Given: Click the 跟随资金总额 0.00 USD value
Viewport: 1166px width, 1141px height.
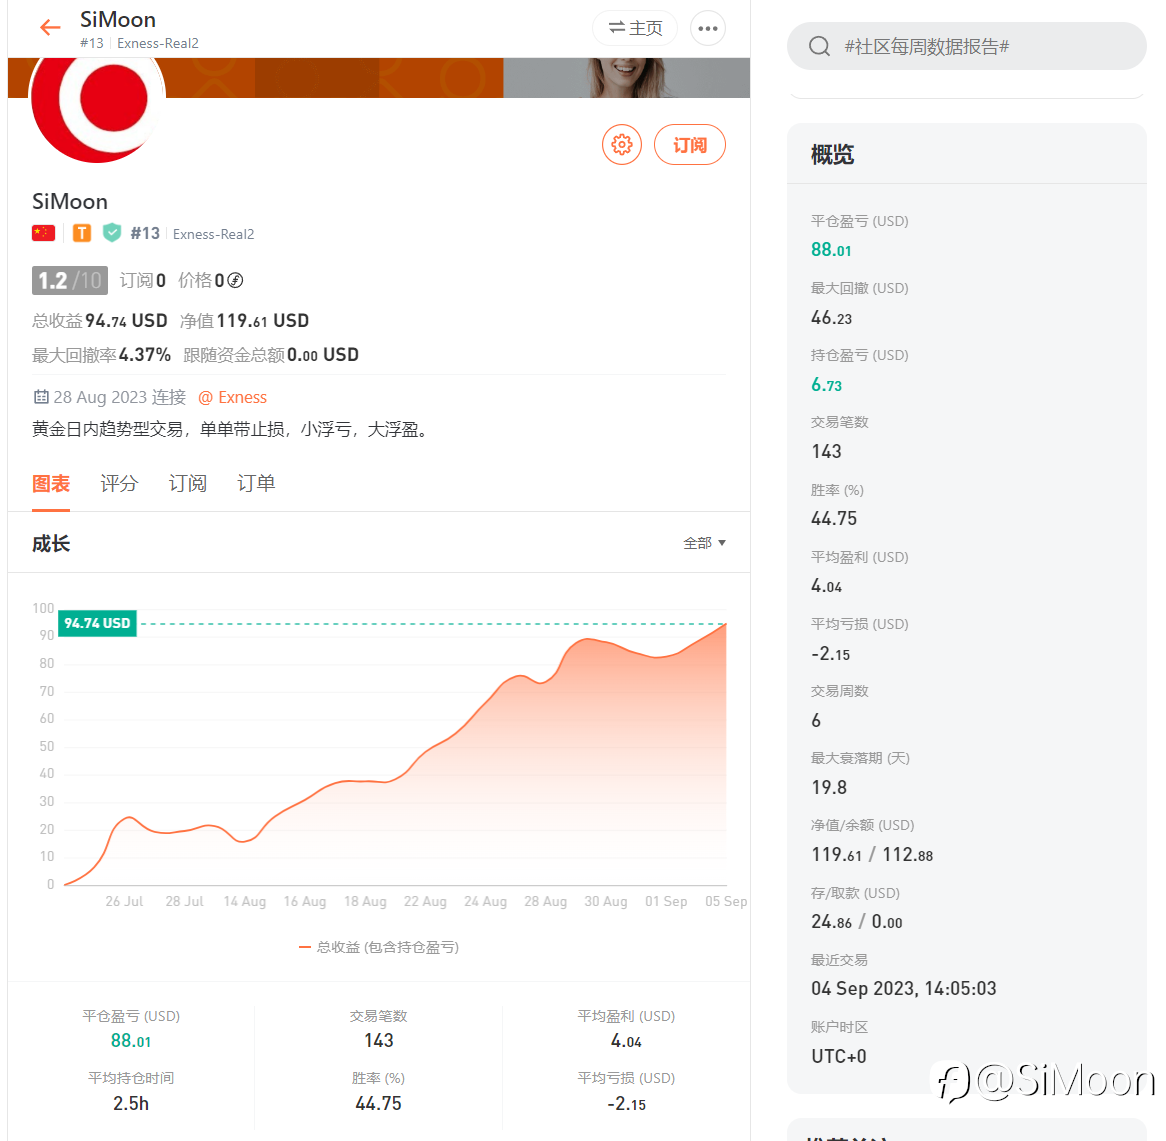Looking at the screenshot, I should (271, 355).
